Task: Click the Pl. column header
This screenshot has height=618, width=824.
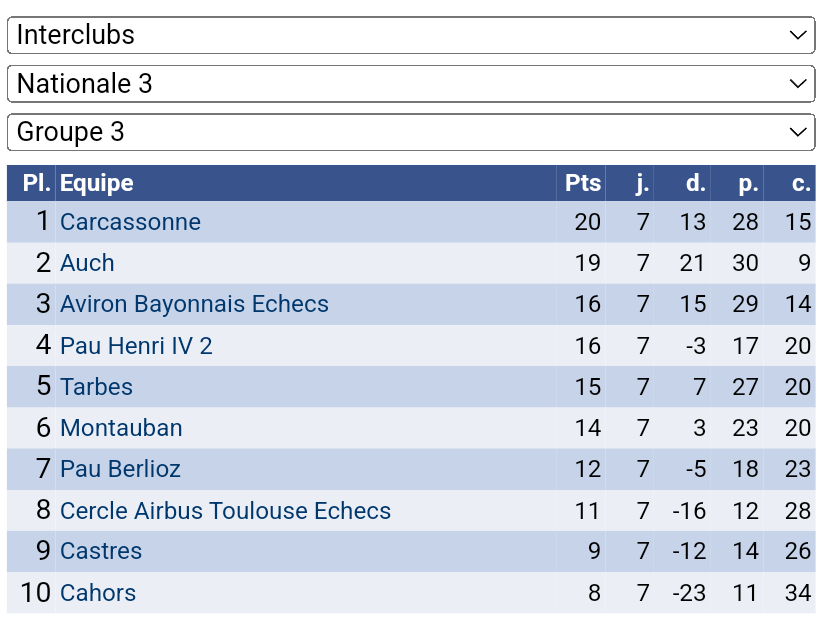Action: click(36, 183)
